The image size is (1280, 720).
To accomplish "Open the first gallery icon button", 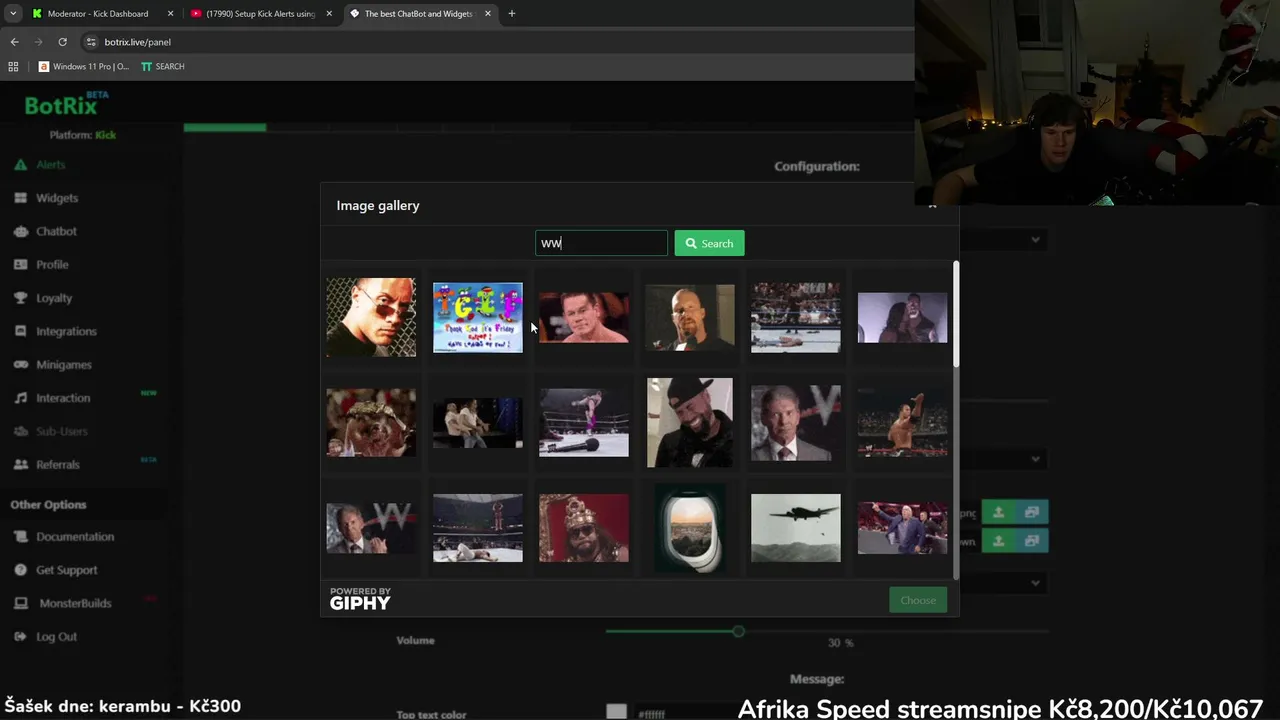I will [x=1031, y=512].
